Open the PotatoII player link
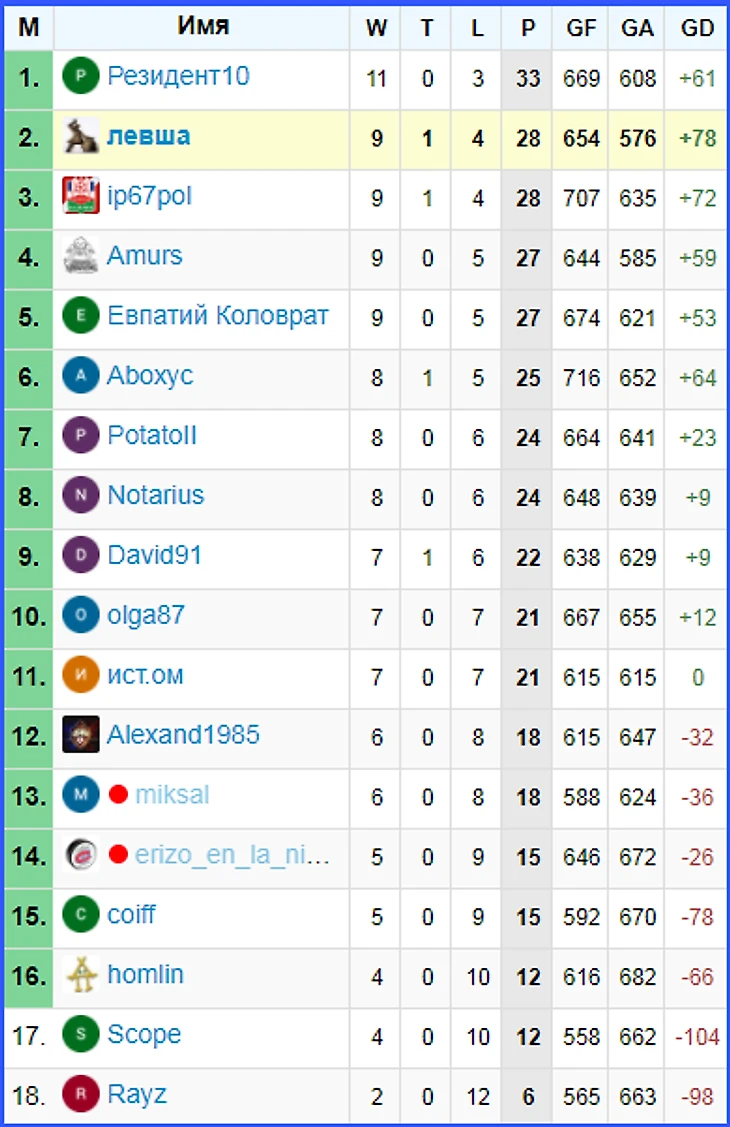Viewport: 730px width, 1127px height. (152, 436)
